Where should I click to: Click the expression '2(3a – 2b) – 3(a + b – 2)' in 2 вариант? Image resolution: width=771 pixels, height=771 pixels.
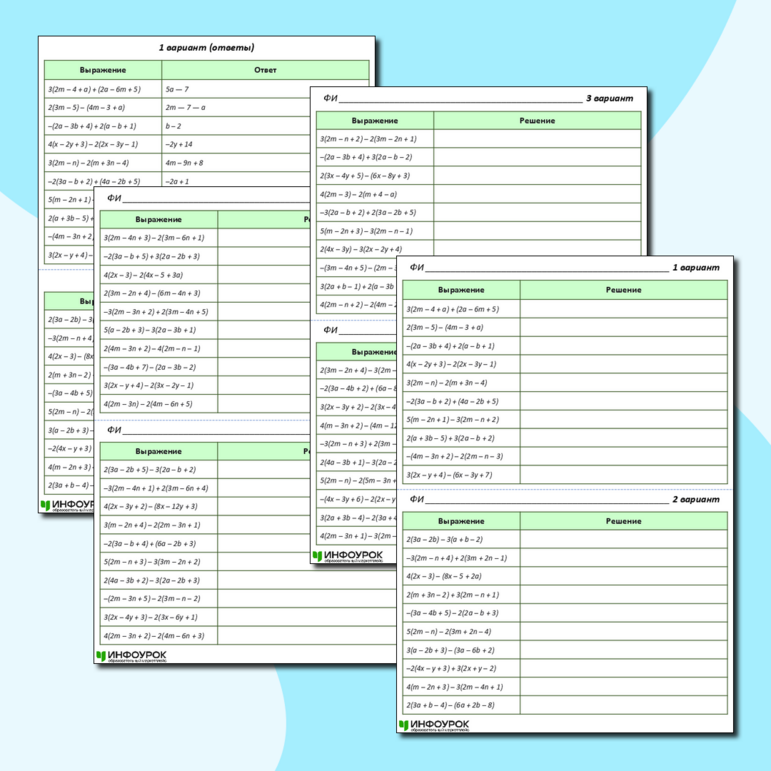tap(444, 540)
